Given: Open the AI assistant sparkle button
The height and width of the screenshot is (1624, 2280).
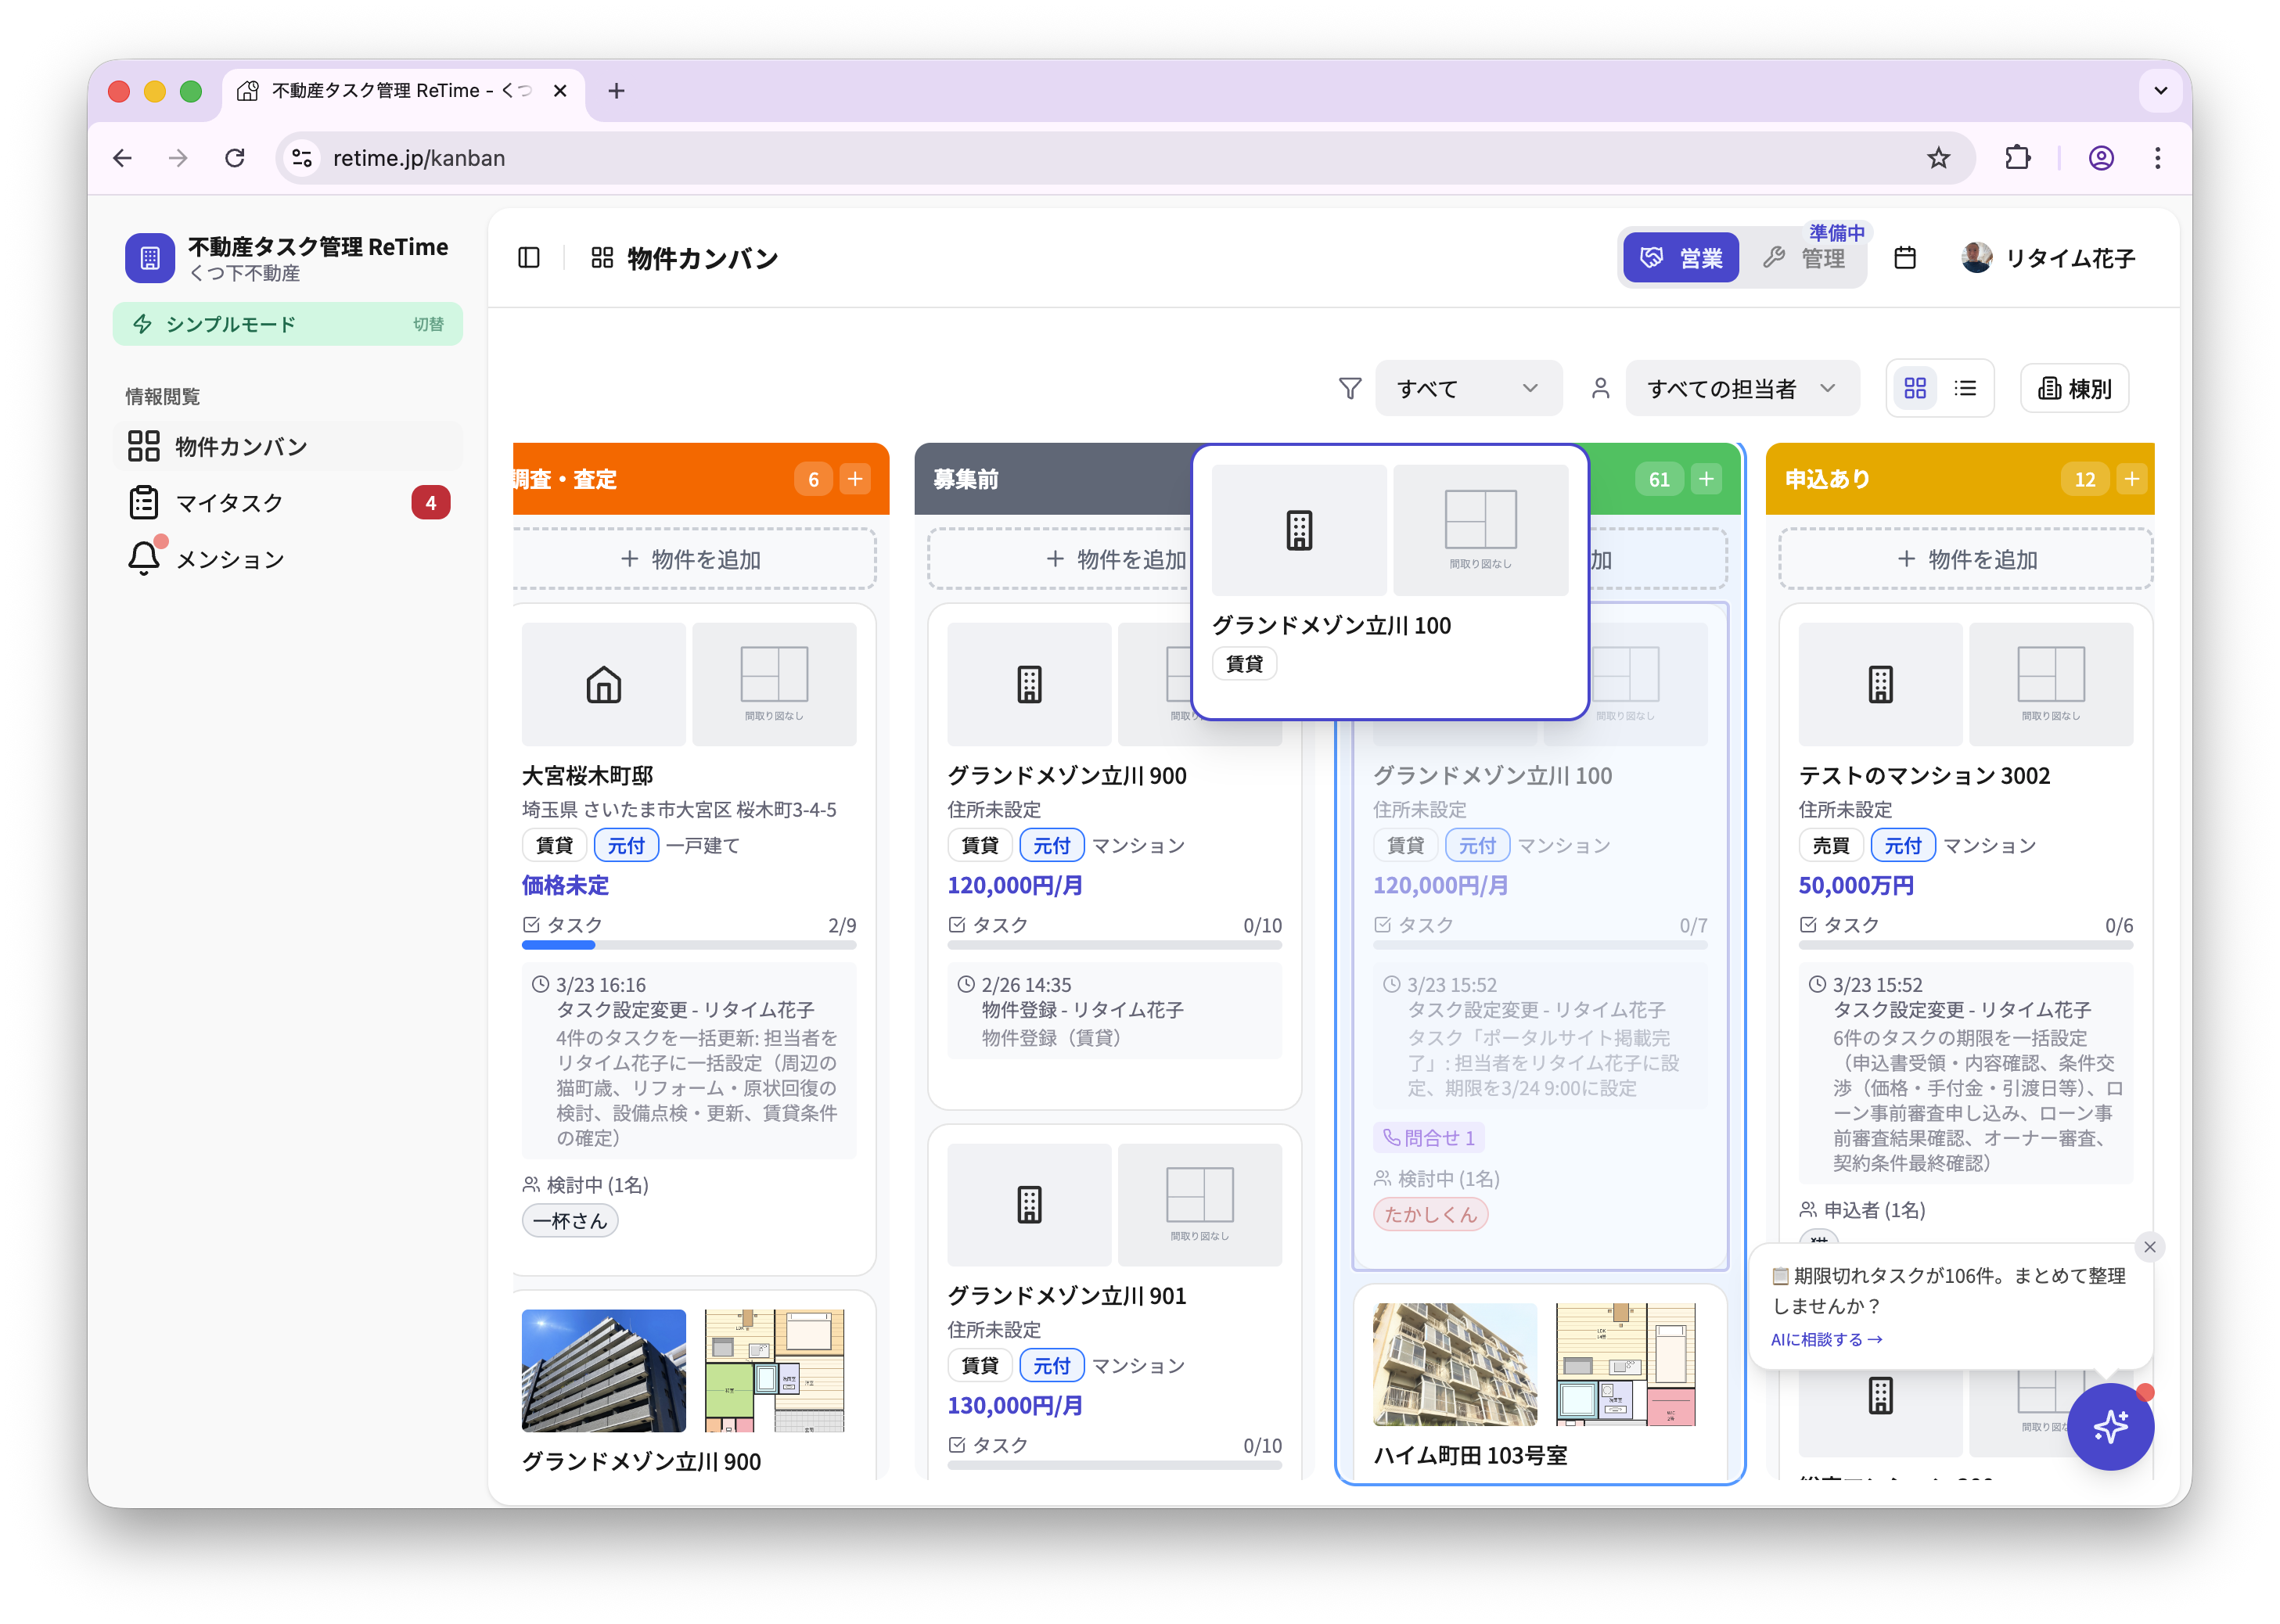Looking at the screenshot, I should tap(2110, 1426).
